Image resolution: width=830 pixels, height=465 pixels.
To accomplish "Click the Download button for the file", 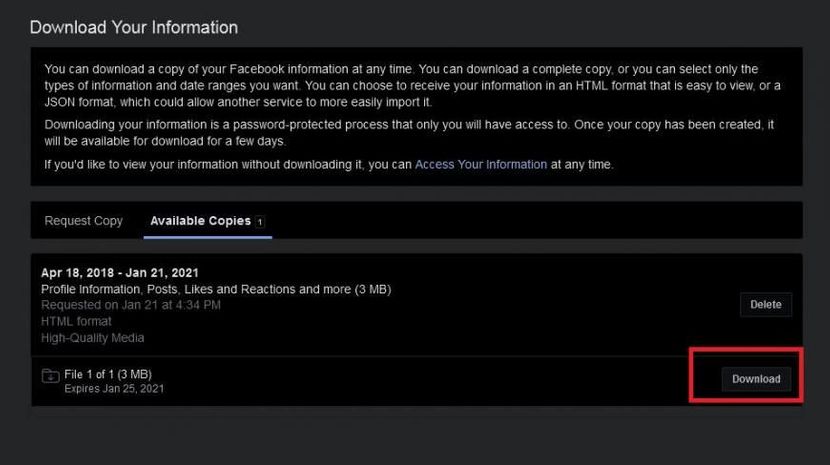I will pos(756,379).
